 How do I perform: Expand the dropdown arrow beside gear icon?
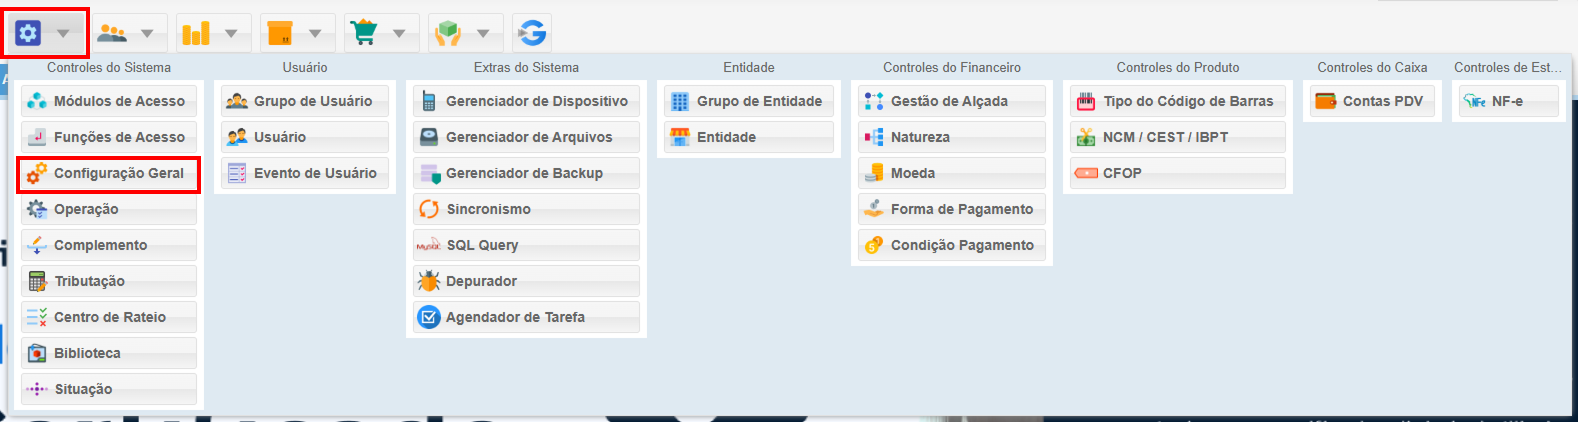[64, 34]
